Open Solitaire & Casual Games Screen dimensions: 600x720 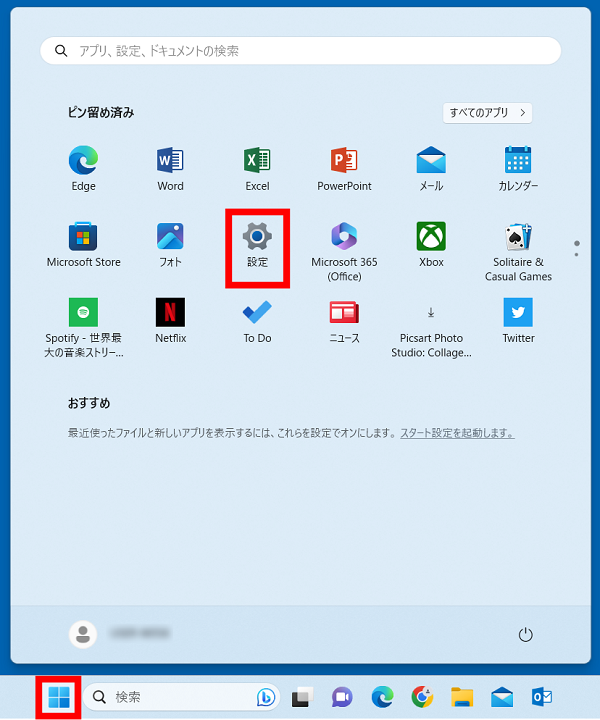click(x=518, y=252)
